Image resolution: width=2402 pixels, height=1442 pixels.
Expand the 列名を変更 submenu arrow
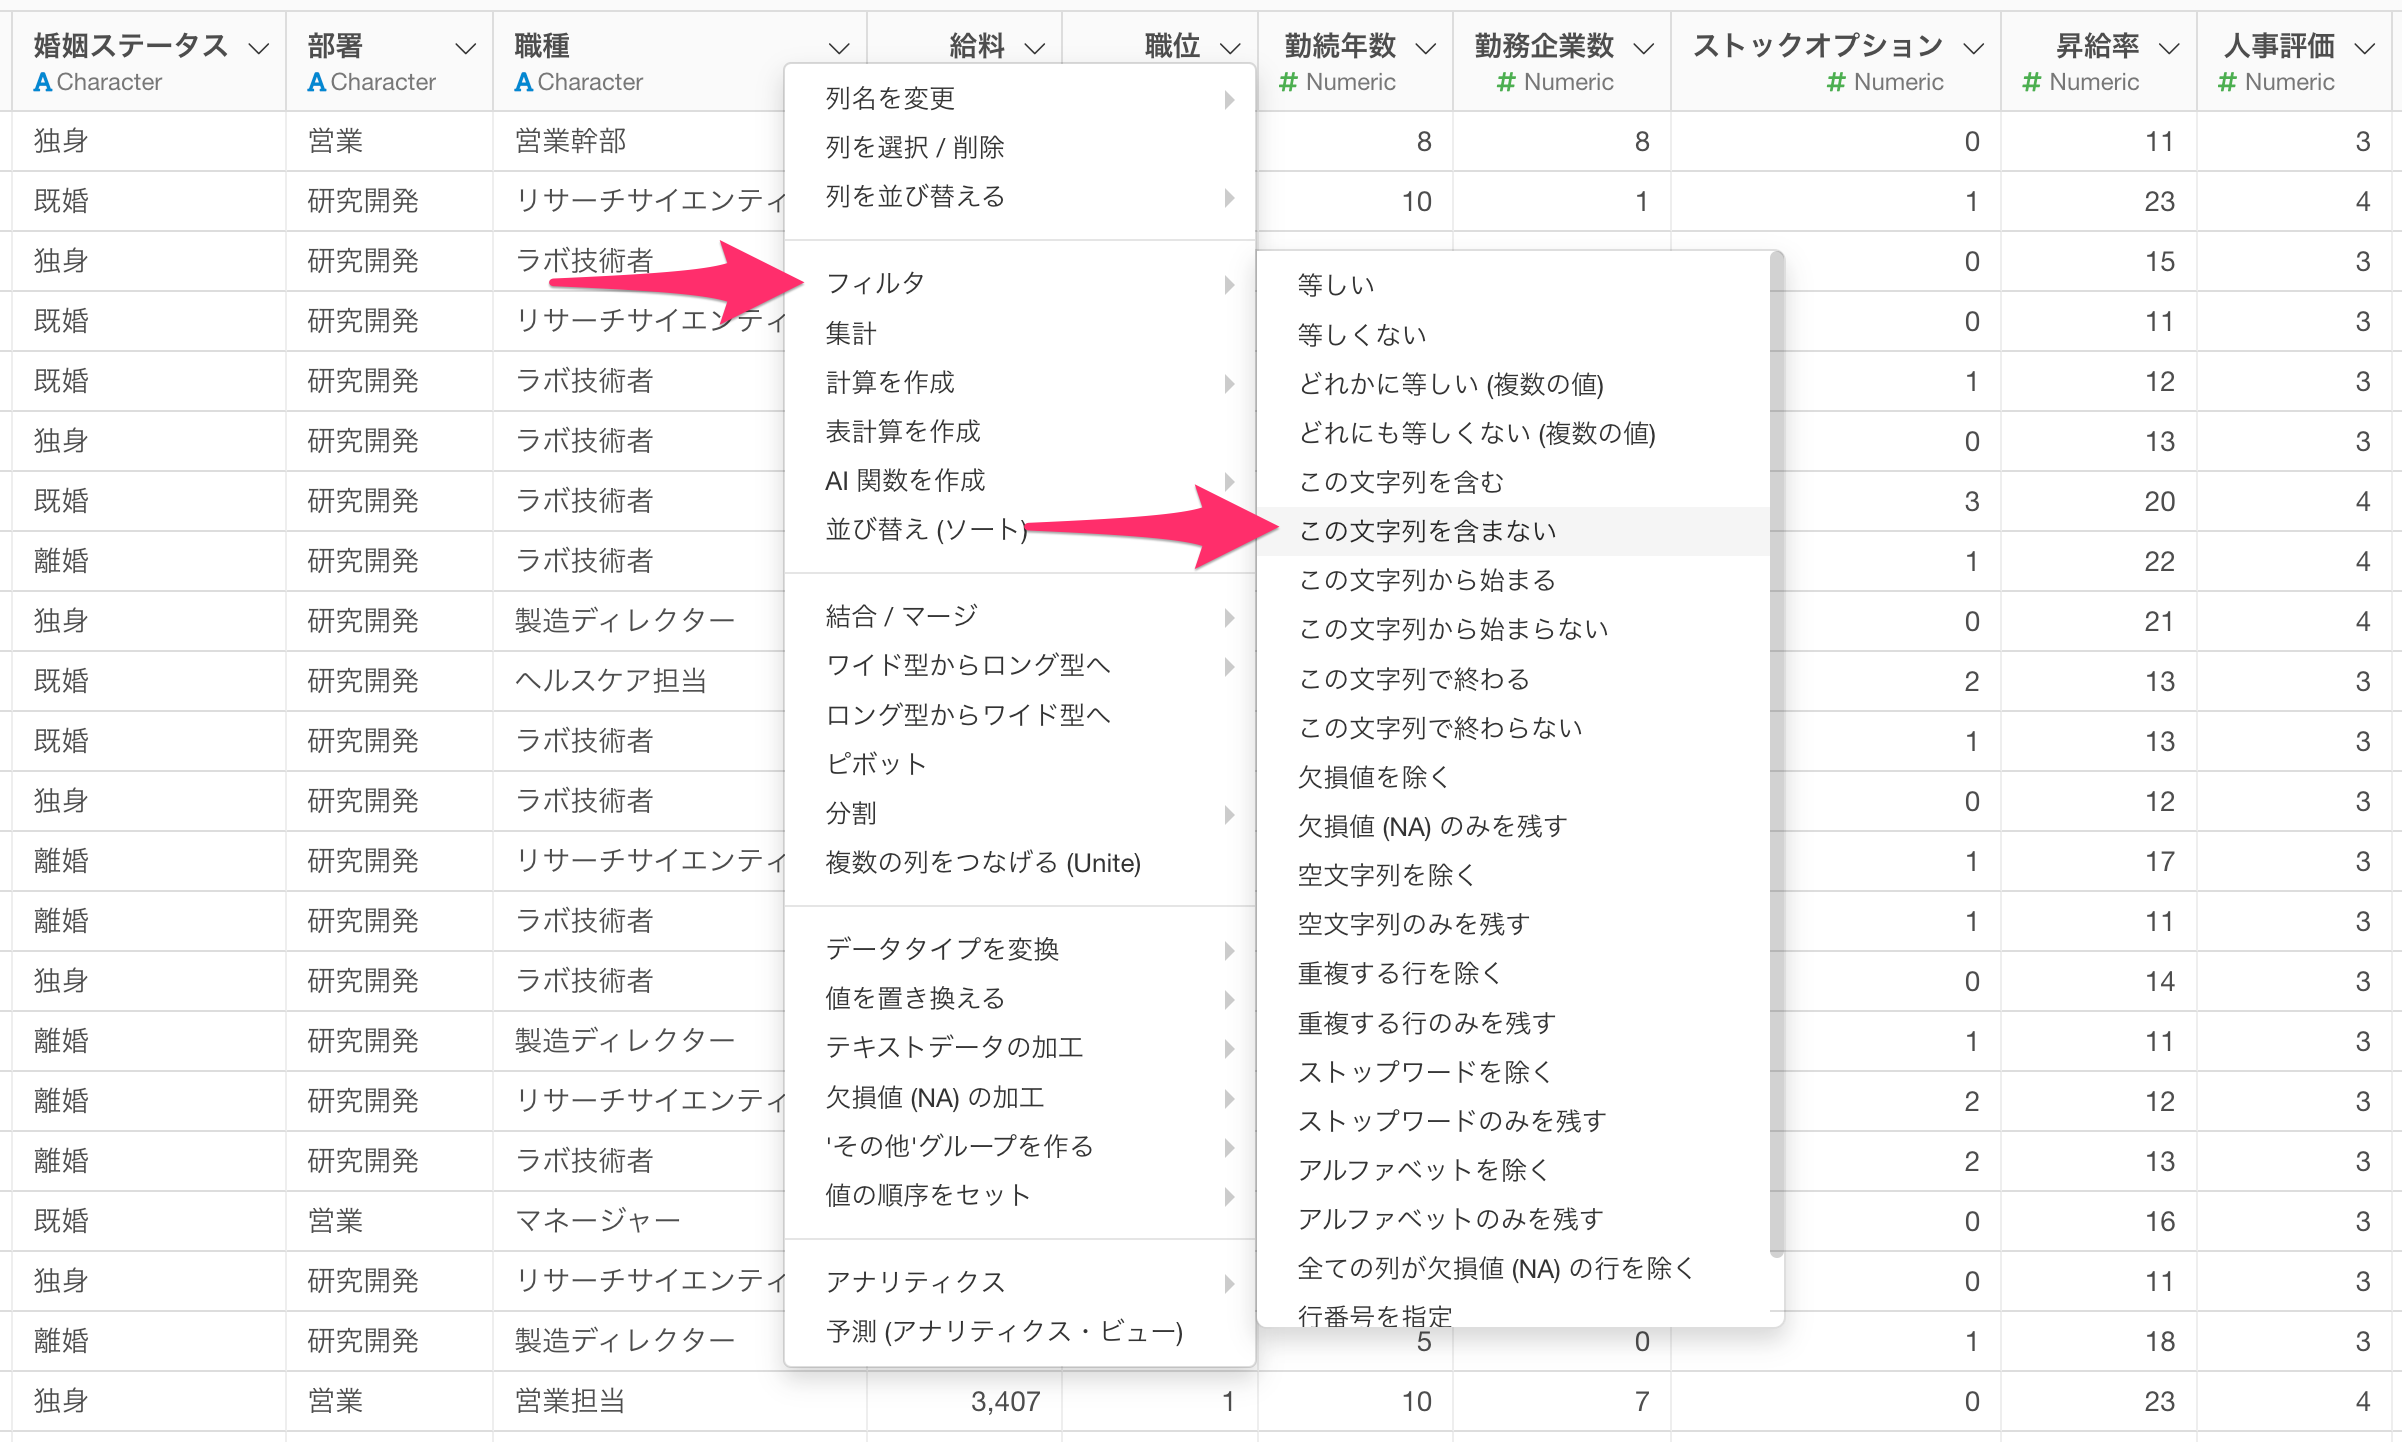(x=1229, y=99)
